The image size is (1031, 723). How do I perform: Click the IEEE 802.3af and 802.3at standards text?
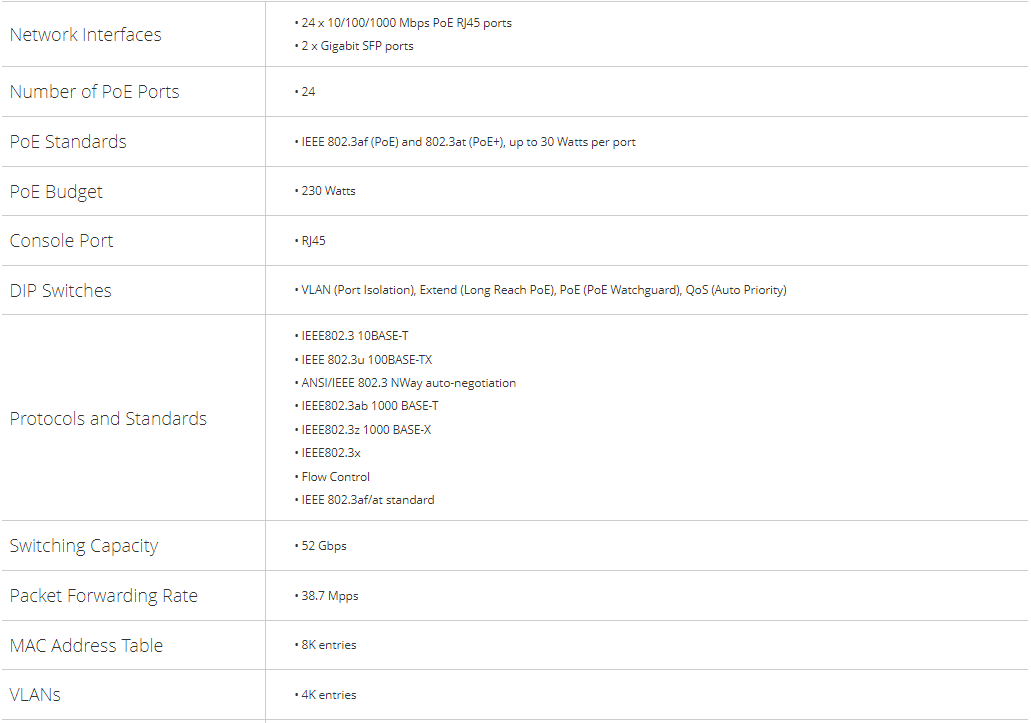point(468,142)
